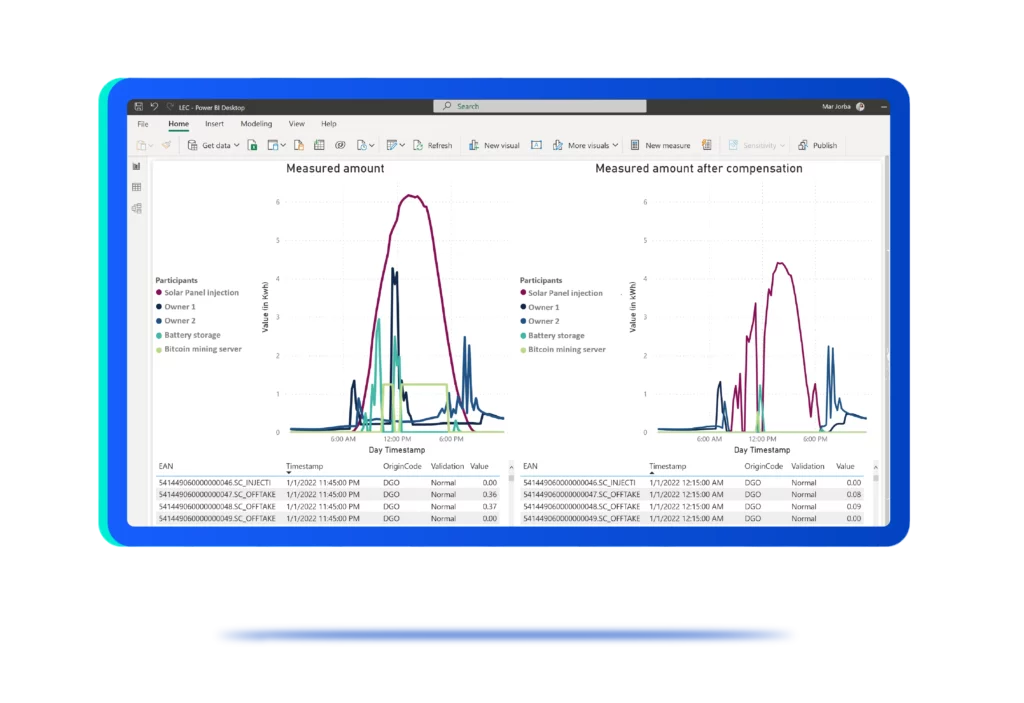Open the View ribbon tab
1024x703 pixels.
pos(296,124)
